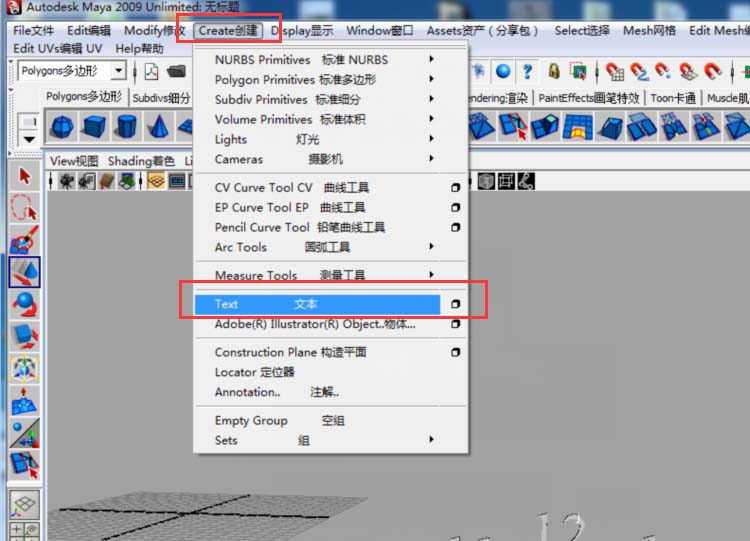Screen dimensions: 750x541
Task: Click the polygon sphere shelf icon
Action: click(62, 127)
